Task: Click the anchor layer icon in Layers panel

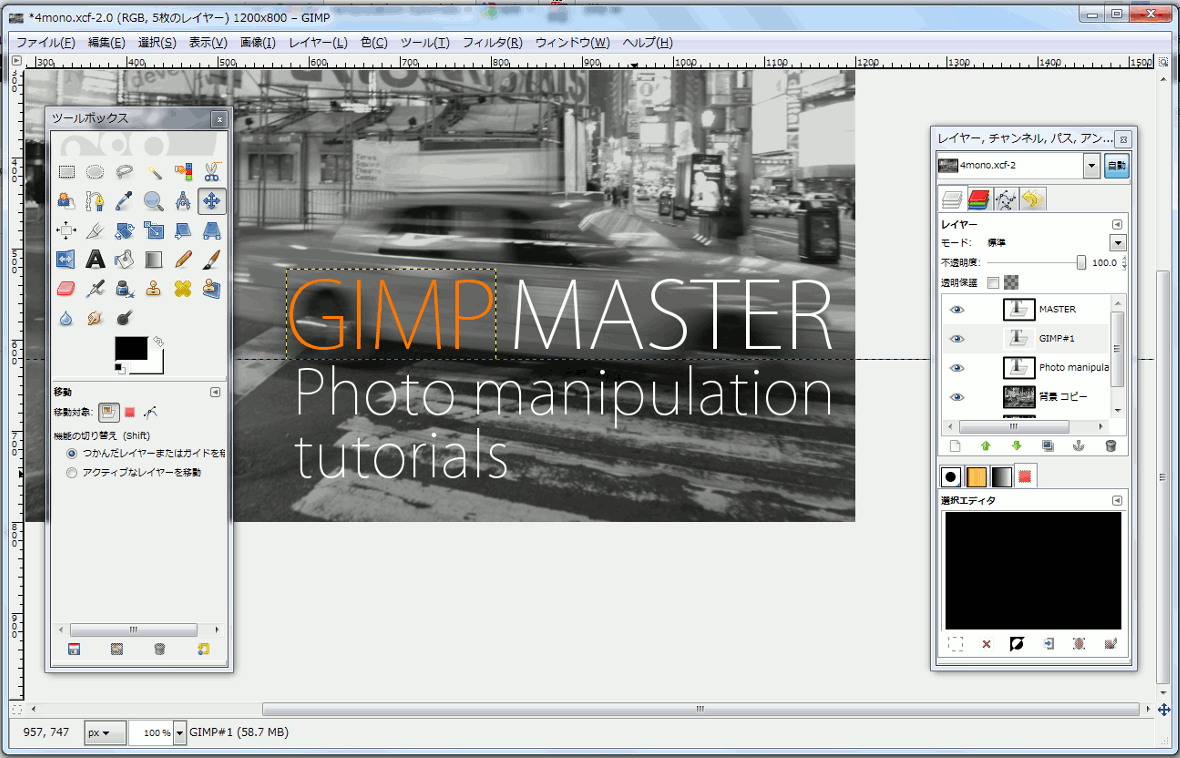Action: (x=1079, y=446)
